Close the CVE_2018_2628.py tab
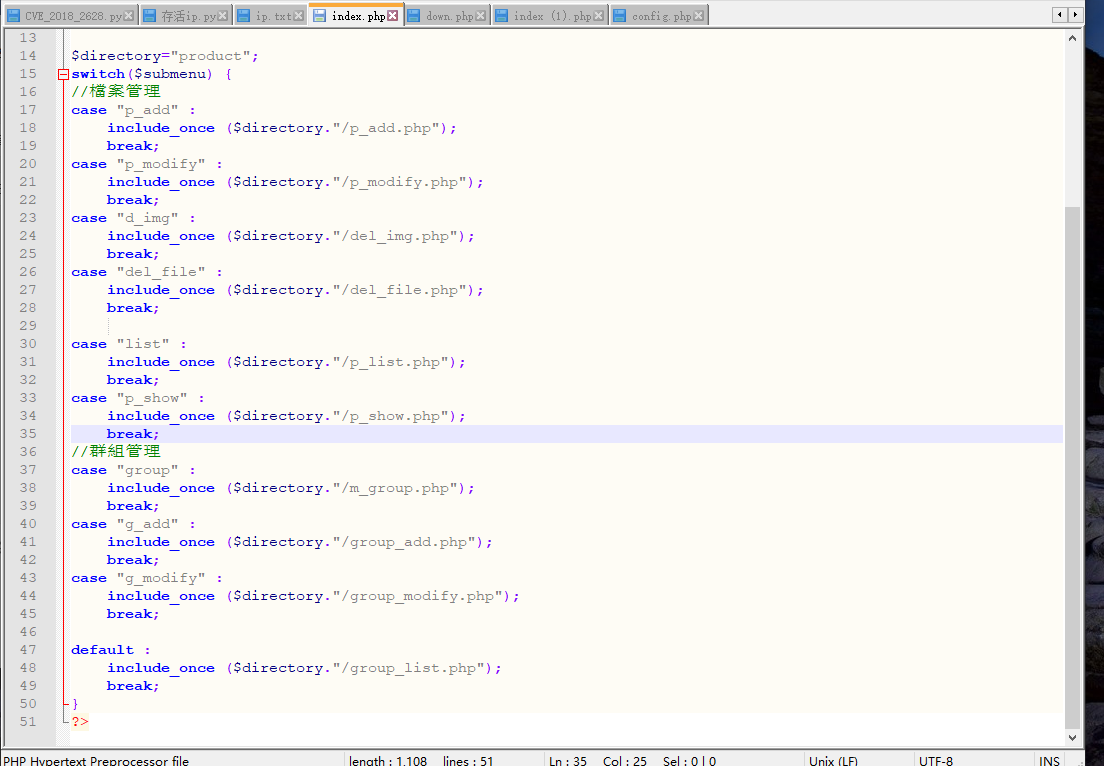This screenshot has width=1104, height=766. point(128,15)
